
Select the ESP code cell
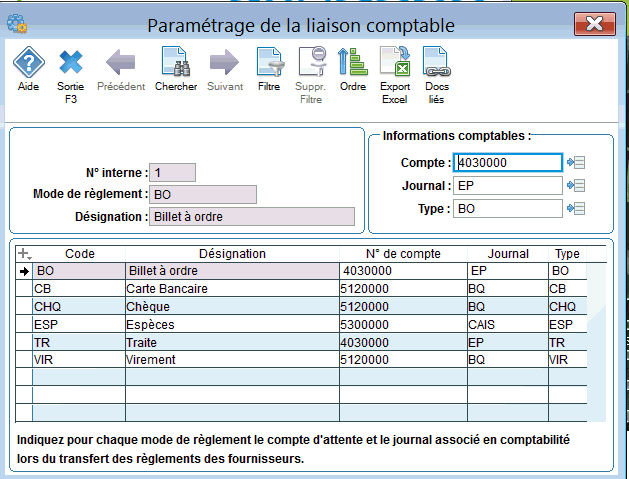pyautogui.click(x=79, y=324)
